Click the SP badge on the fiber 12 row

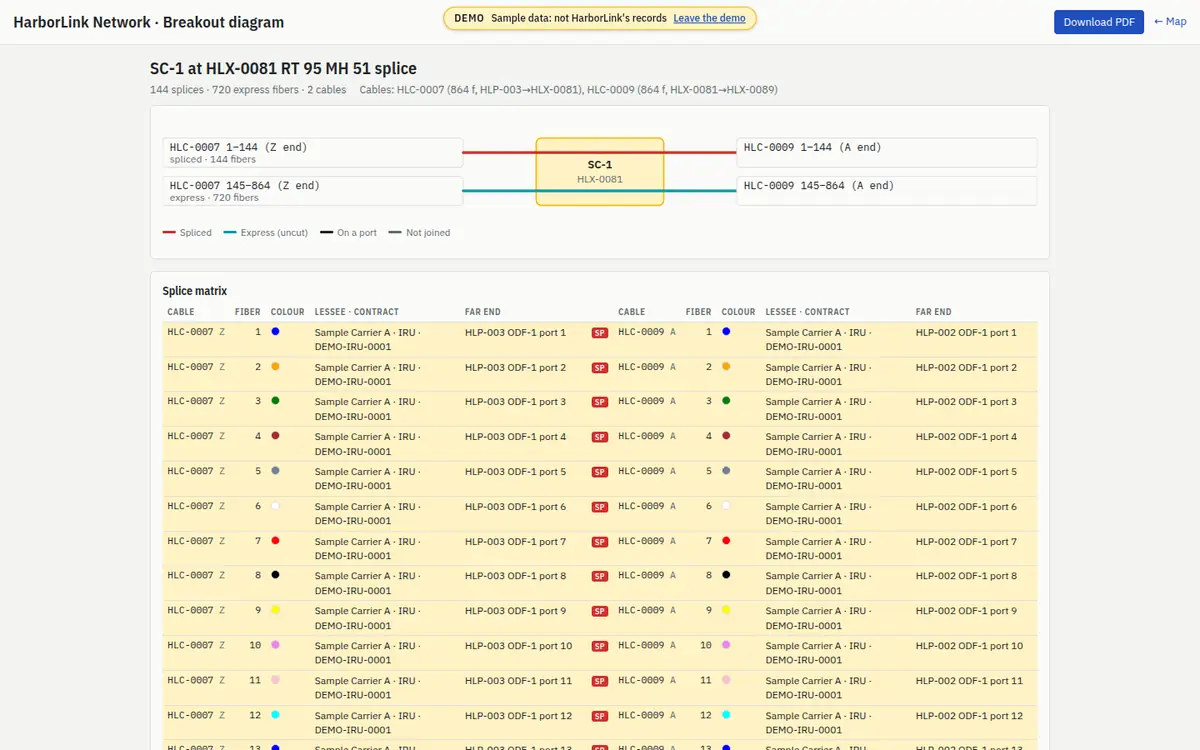600,716
